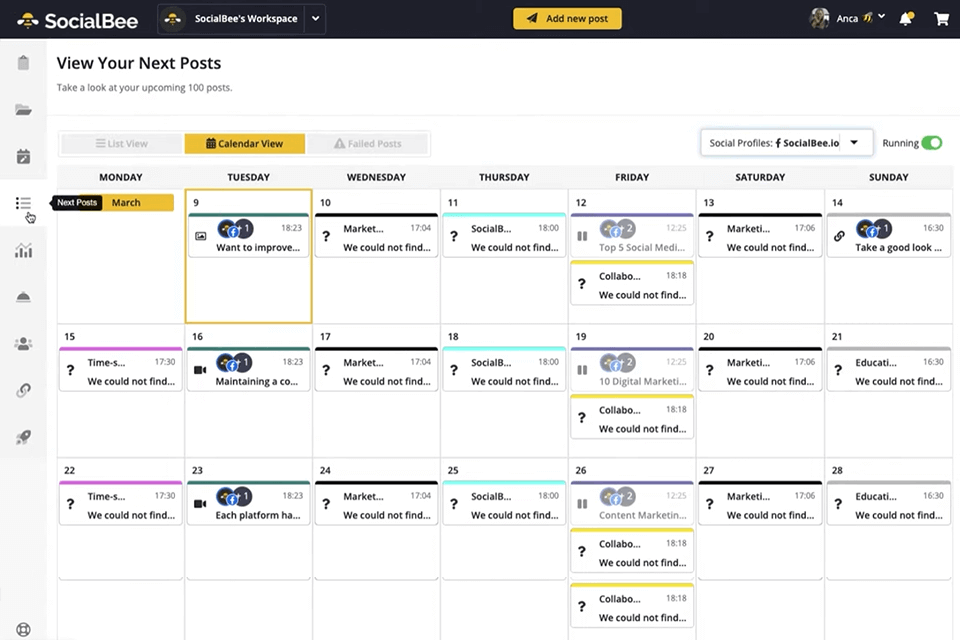Click the 18:00 time on Thursday 25 post

click(549, 495)
